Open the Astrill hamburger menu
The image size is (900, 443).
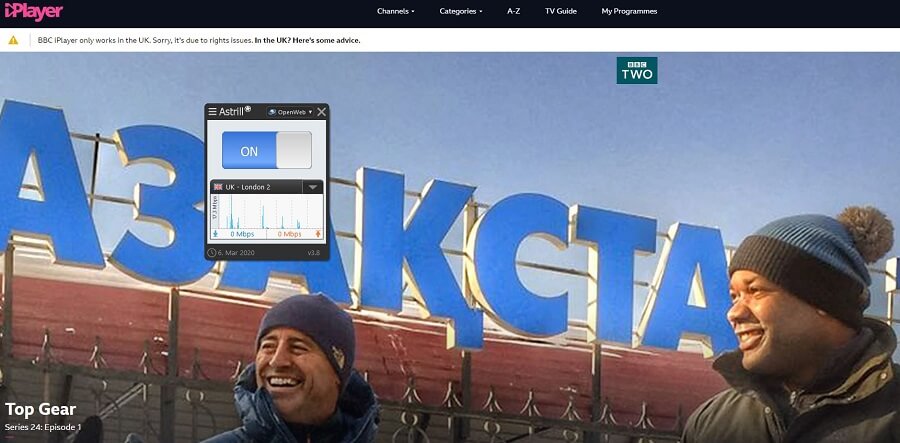pos(212,112)
